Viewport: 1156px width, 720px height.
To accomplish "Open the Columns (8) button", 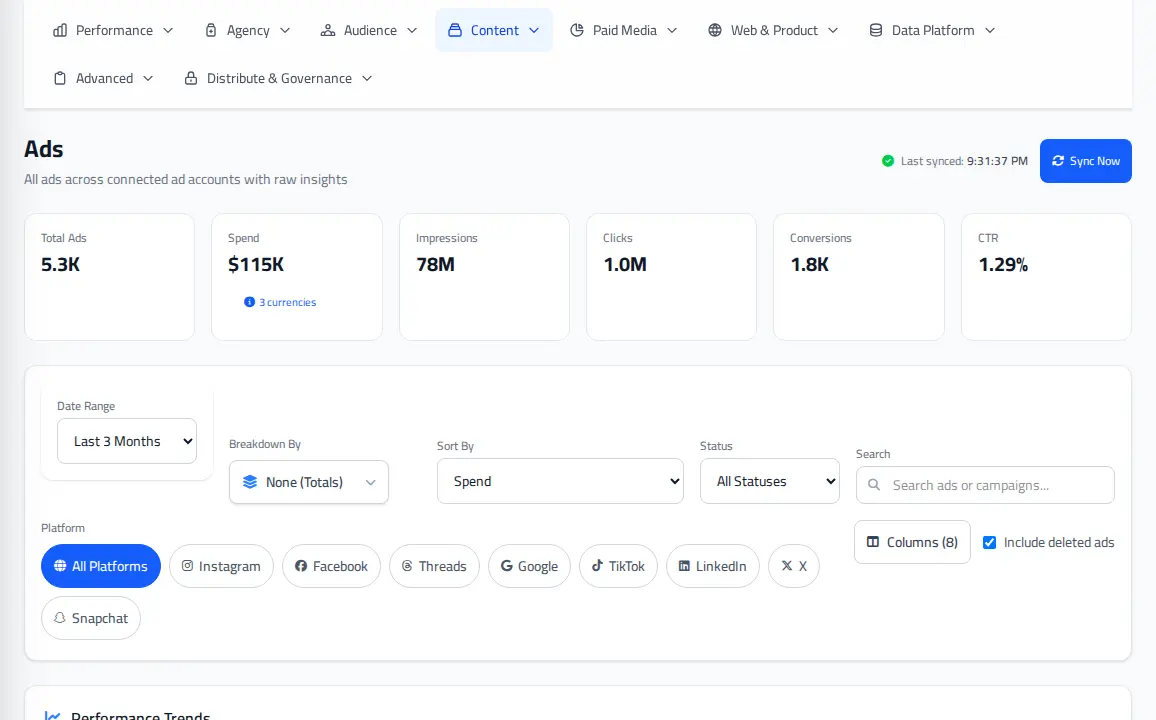I will (x=912, y=542).
